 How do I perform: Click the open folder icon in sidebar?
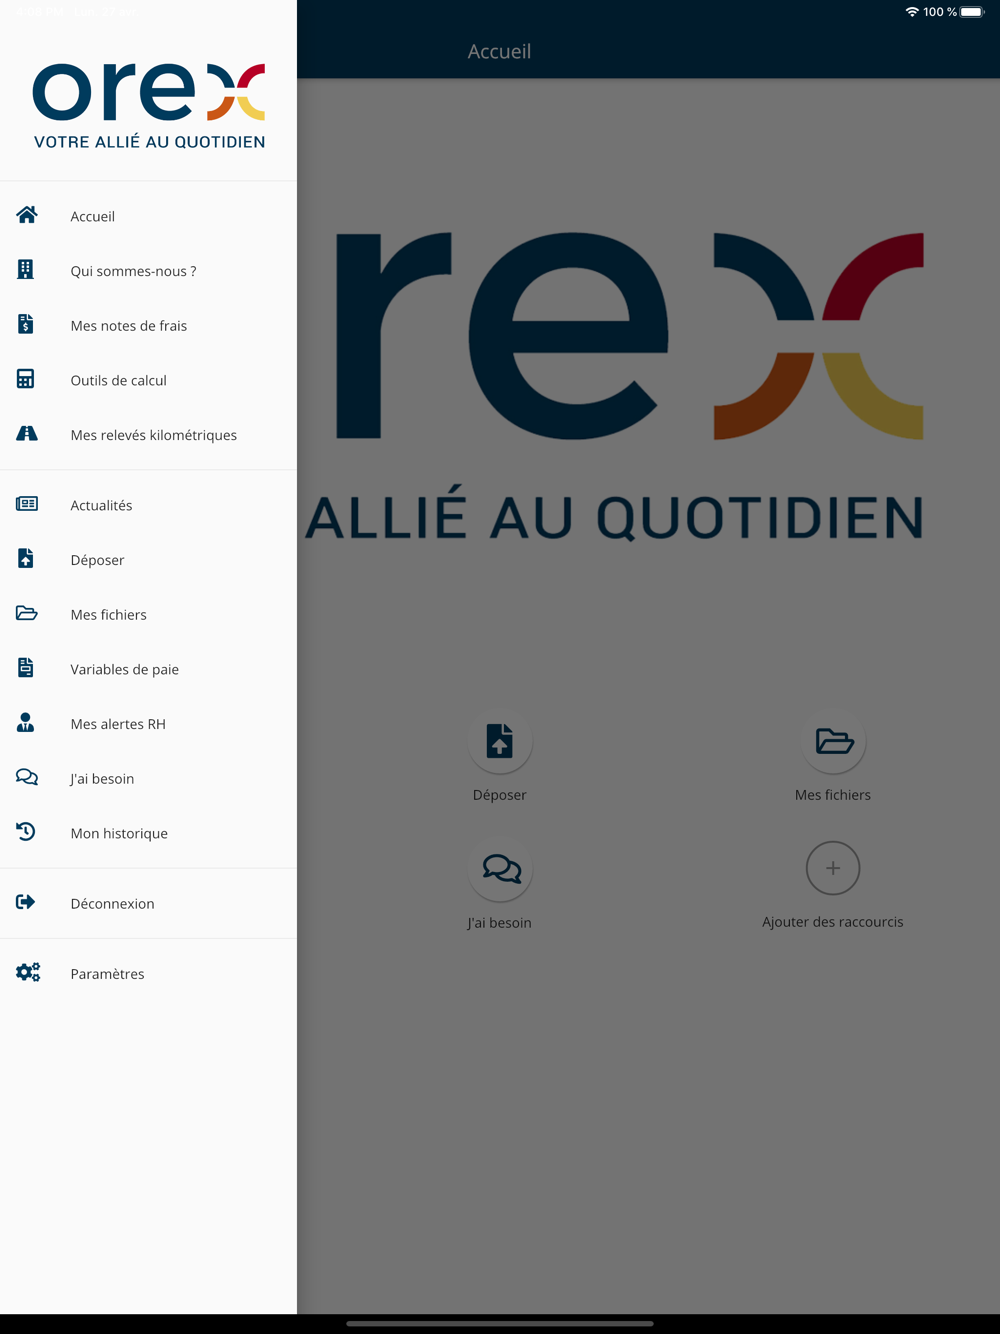[x=27, y=613]
